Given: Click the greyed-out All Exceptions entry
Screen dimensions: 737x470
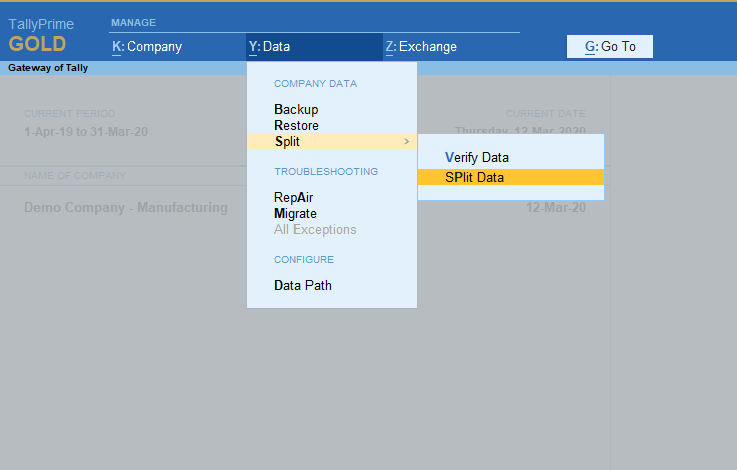Looking at the screenshot, I should 315,230.
